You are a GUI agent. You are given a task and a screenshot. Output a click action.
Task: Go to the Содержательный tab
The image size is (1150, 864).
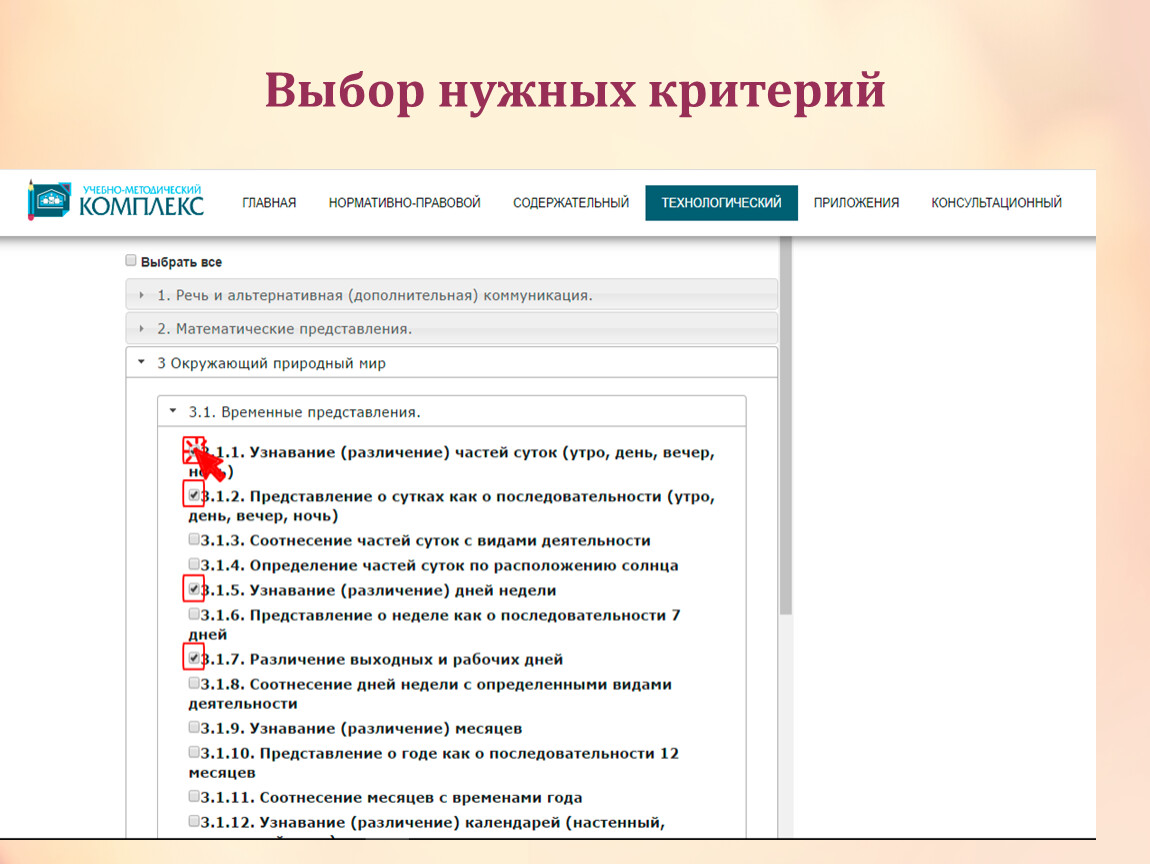571,203
